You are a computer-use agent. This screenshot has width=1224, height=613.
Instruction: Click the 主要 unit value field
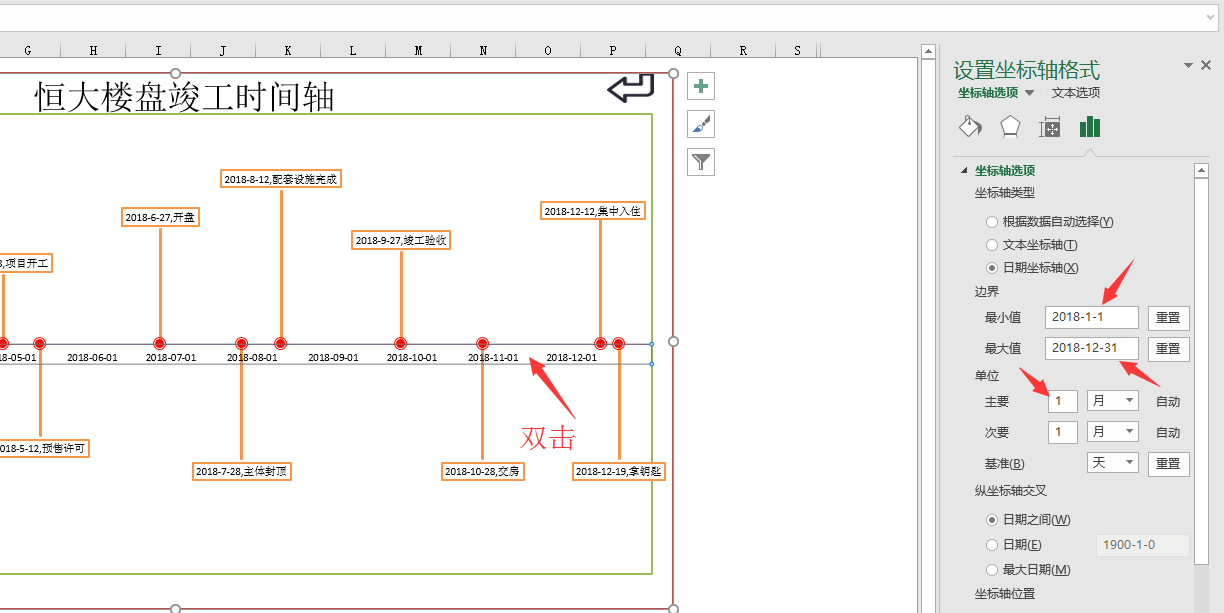coord(1062,401)
